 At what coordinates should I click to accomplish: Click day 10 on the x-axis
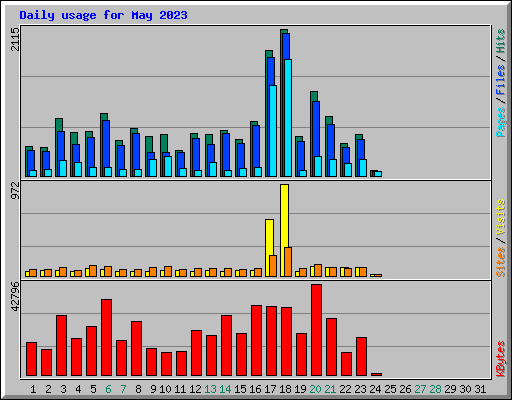click(x=165, y=389)
